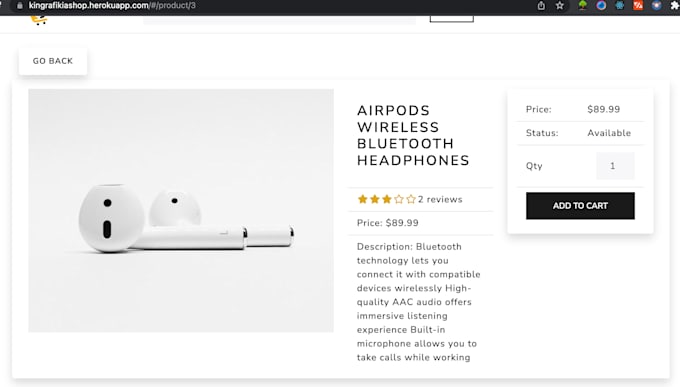Click the Airpods Wireless Bluetooth Headphones title
The width and height of the screenshot is (680, 387).
[413, 135]
